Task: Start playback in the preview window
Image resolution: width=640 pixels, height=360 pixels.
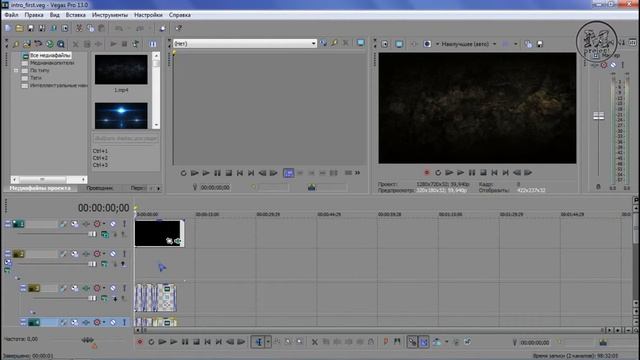Action: pos(460,173)
